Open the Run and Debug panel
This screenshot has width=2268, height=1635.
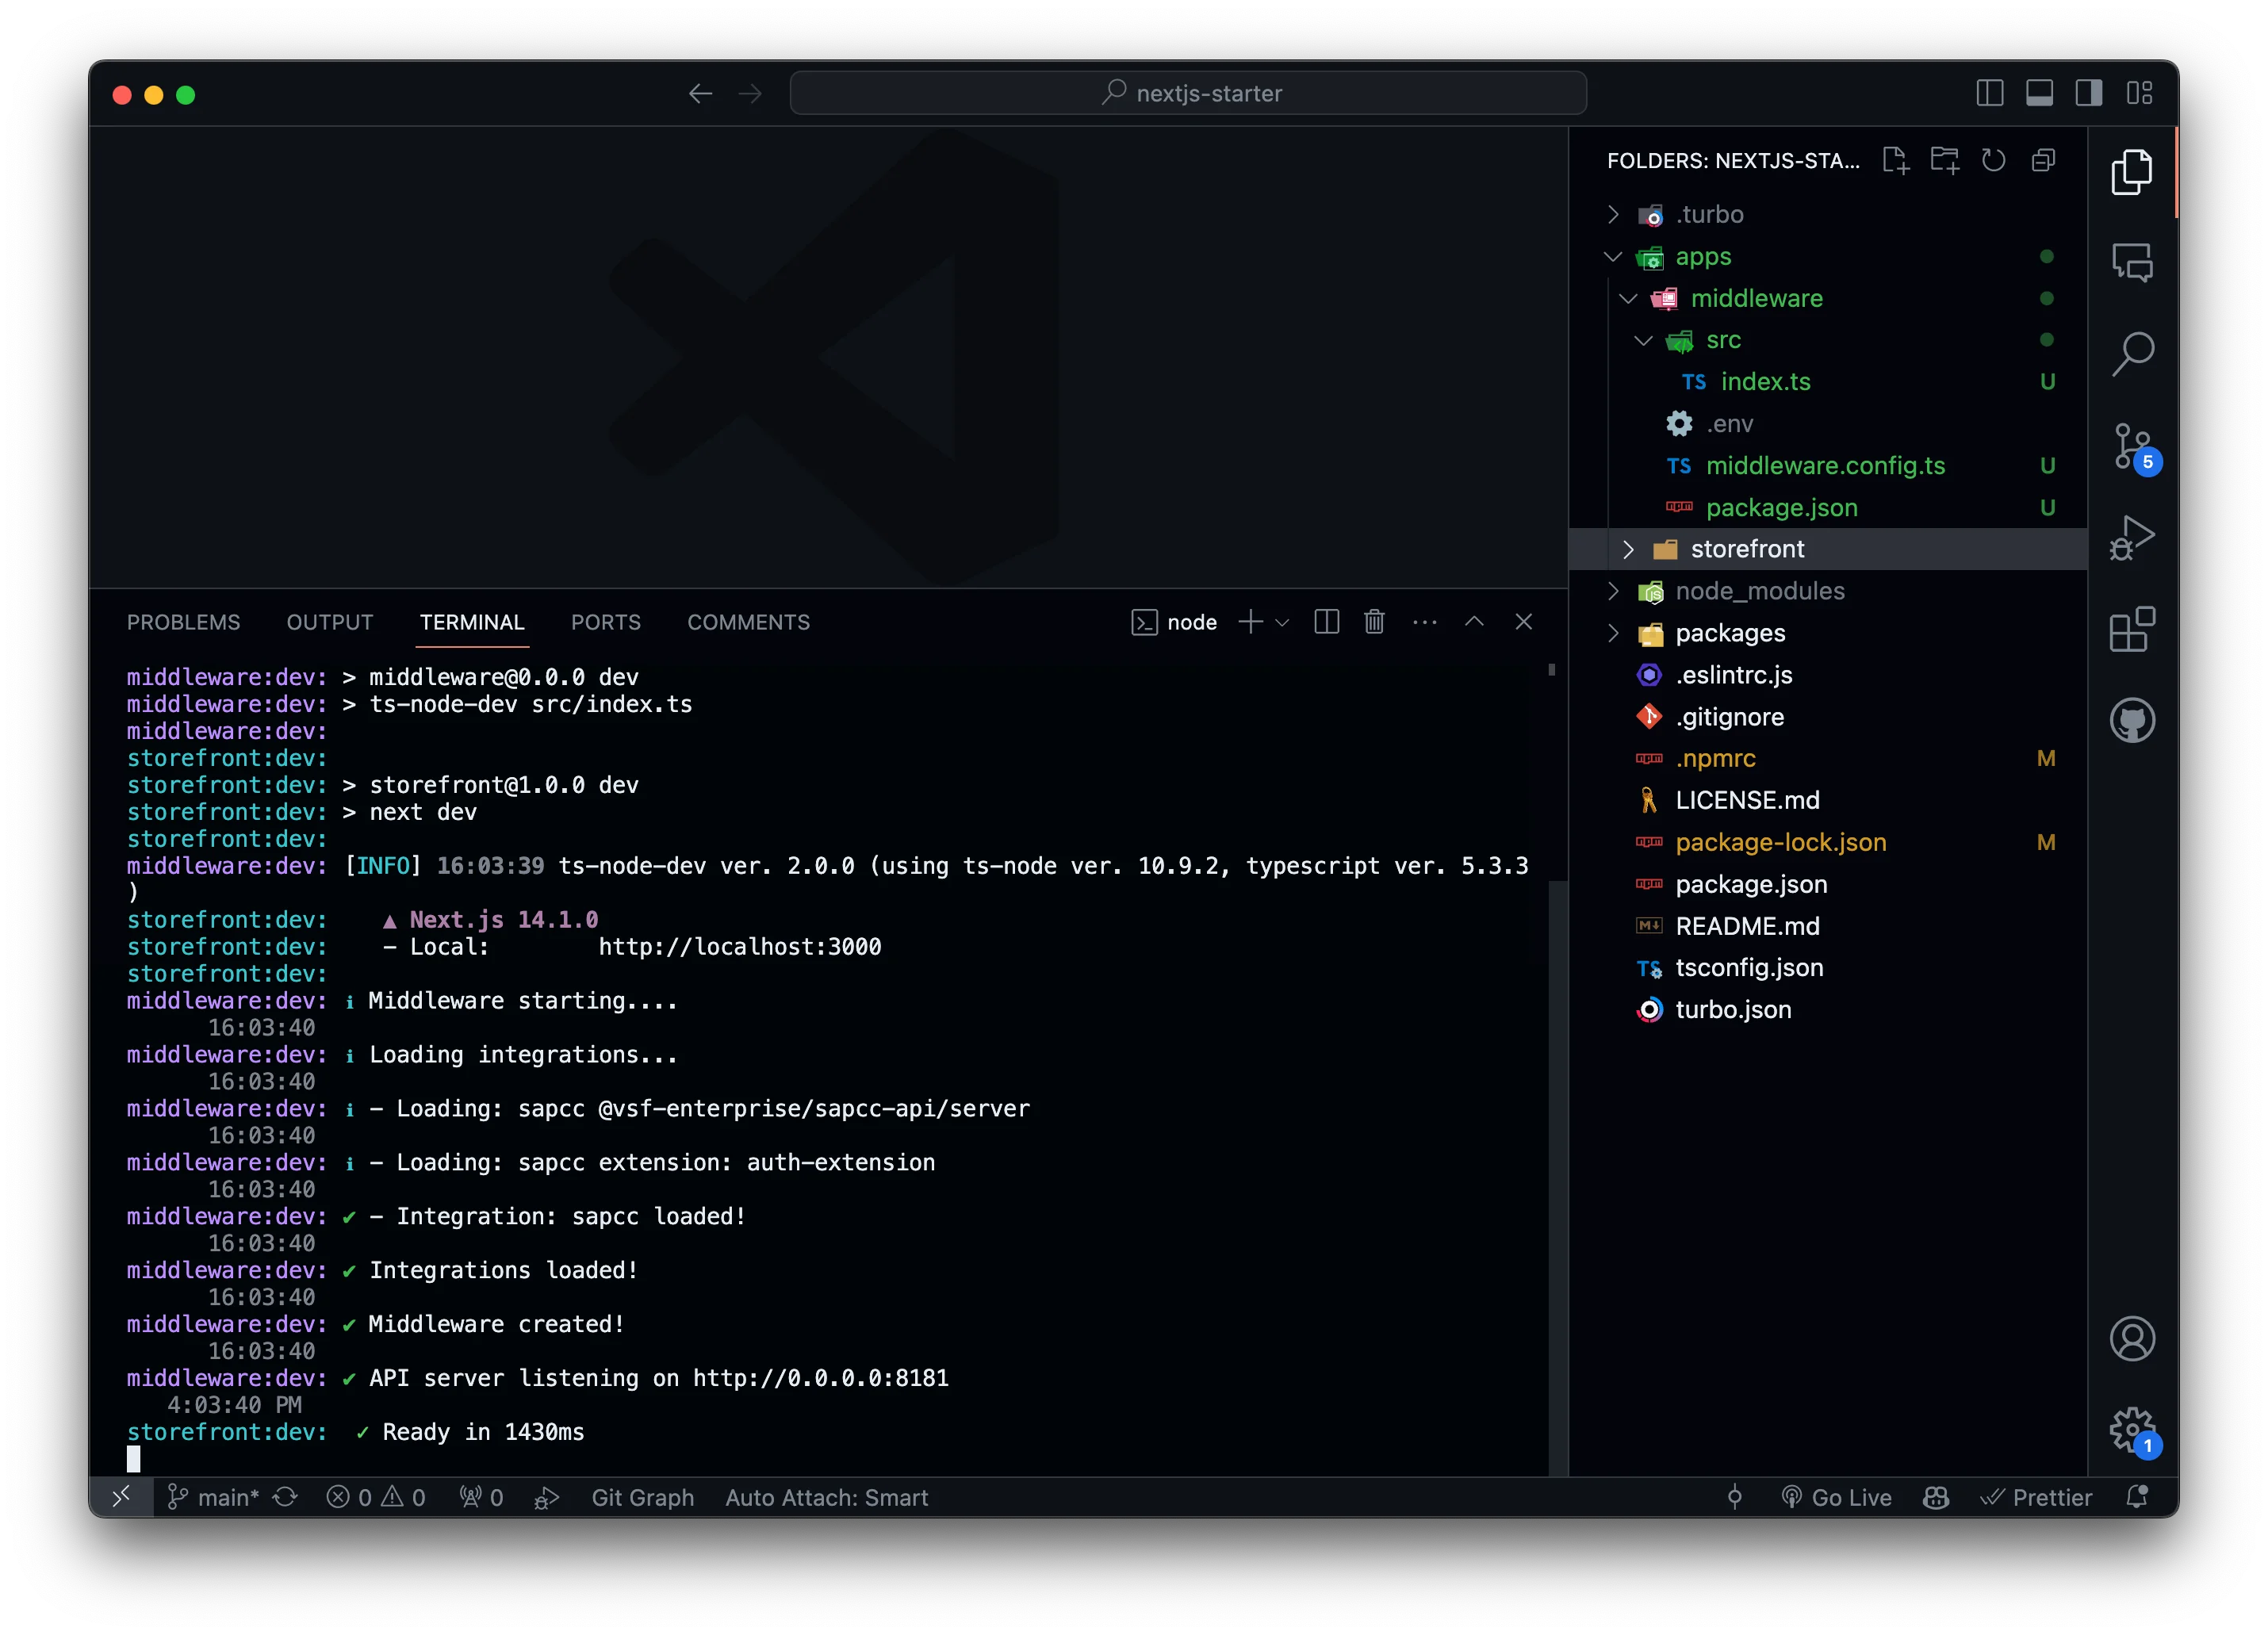coord(2134,537)
